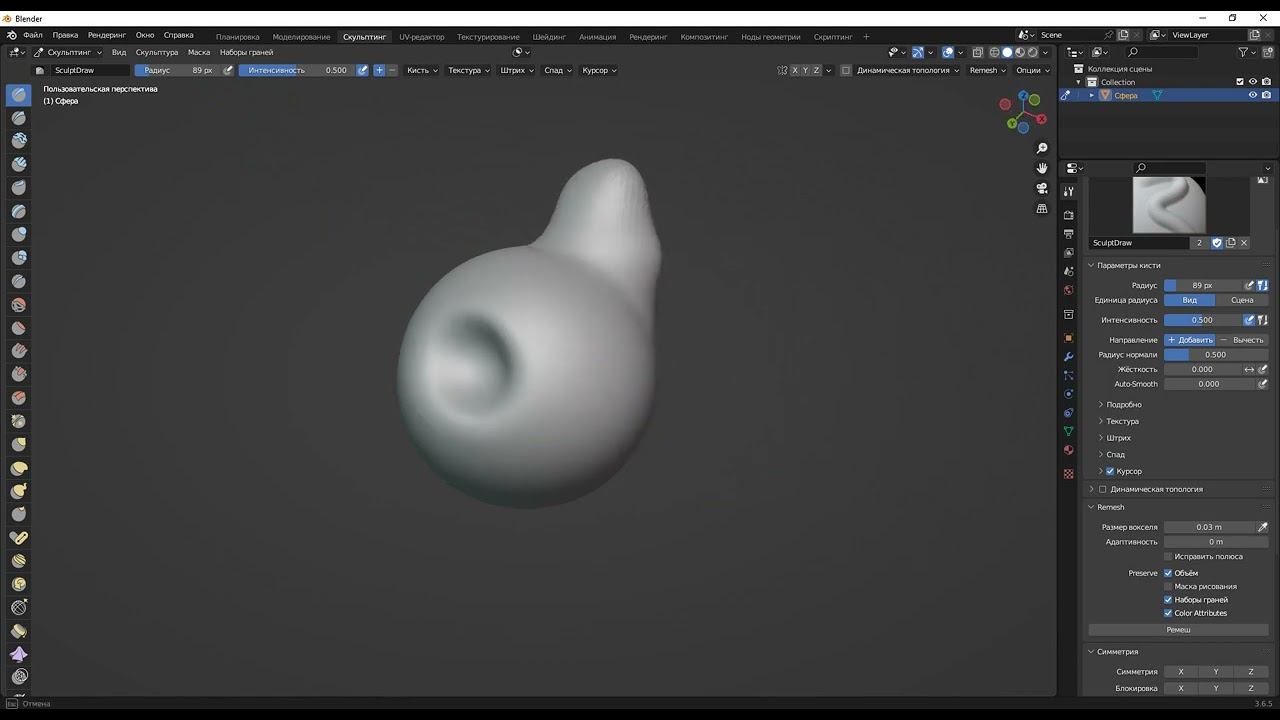Image resolution: width=1280 pixels, height=720 pixels.
Task: Expand the Подробно section
Action: [1123, 404]
